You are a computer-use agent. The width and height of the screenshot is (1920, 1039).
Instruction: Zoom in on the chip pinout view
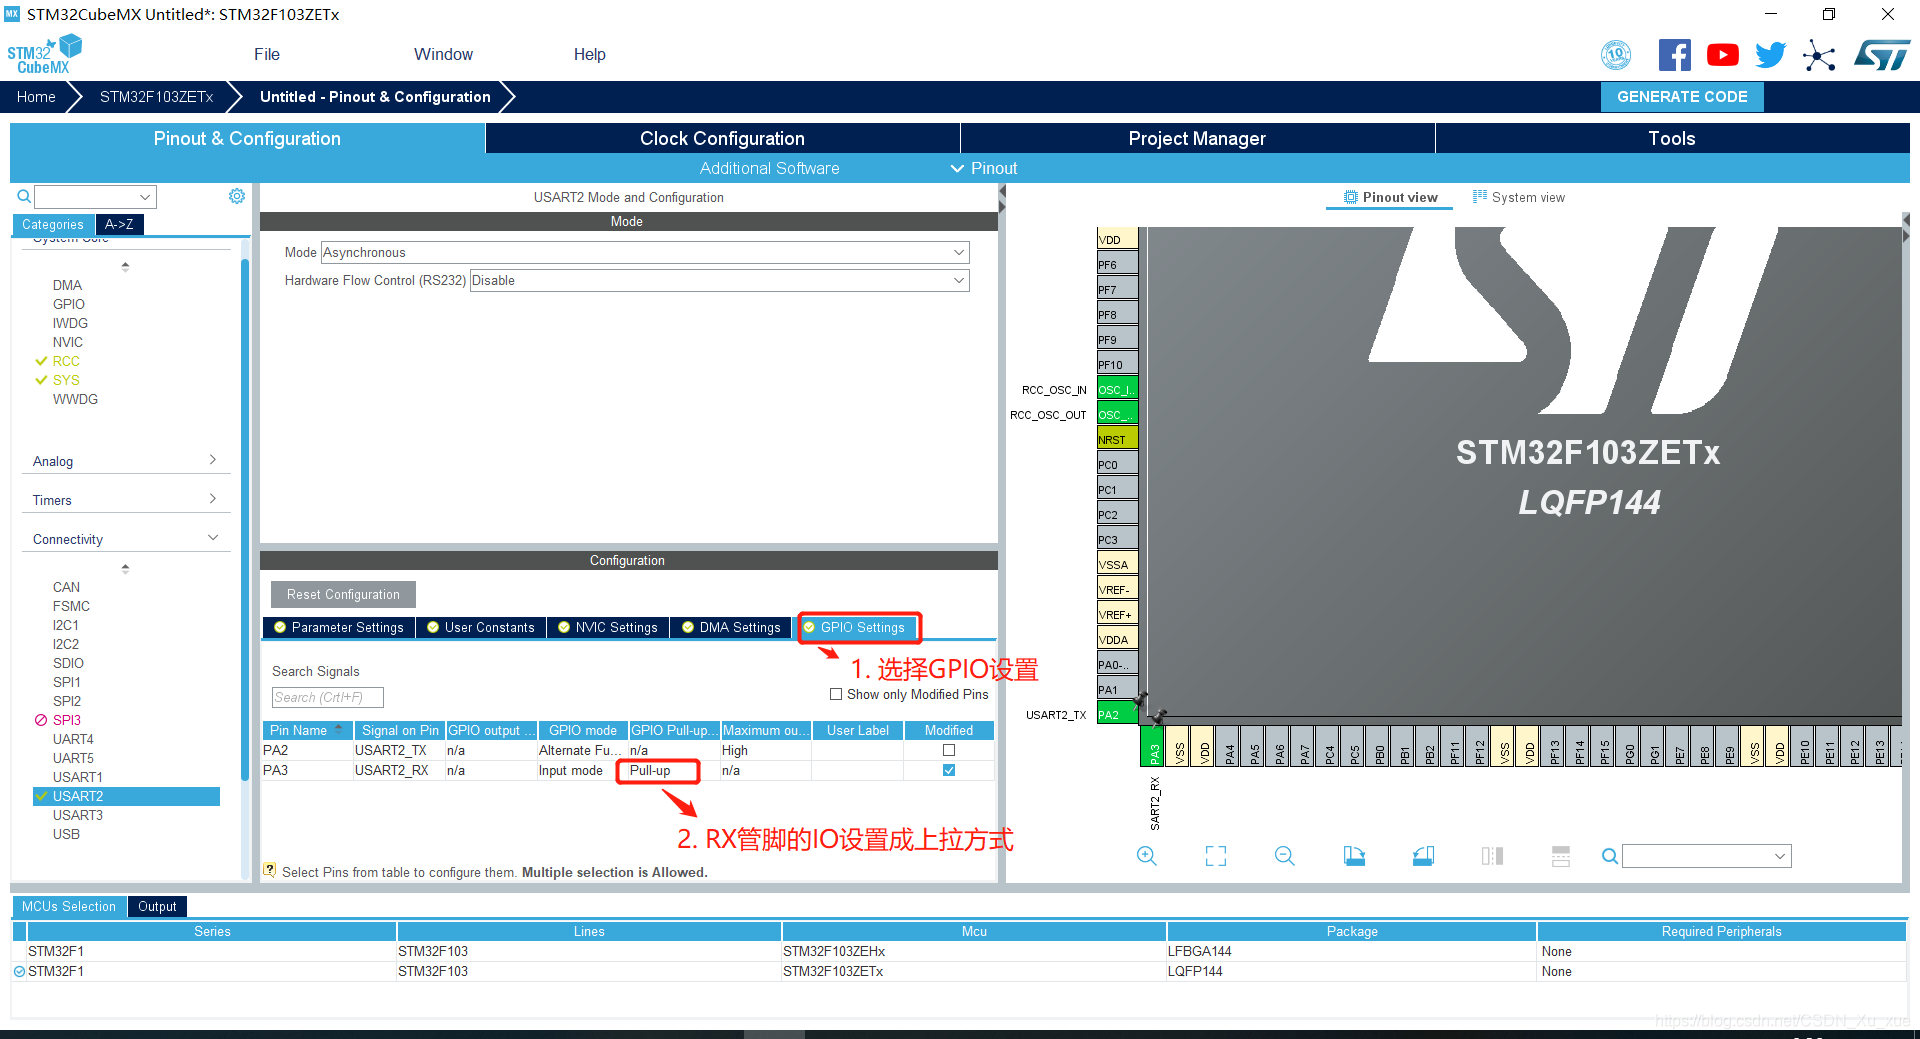[x=1147, y=856]
